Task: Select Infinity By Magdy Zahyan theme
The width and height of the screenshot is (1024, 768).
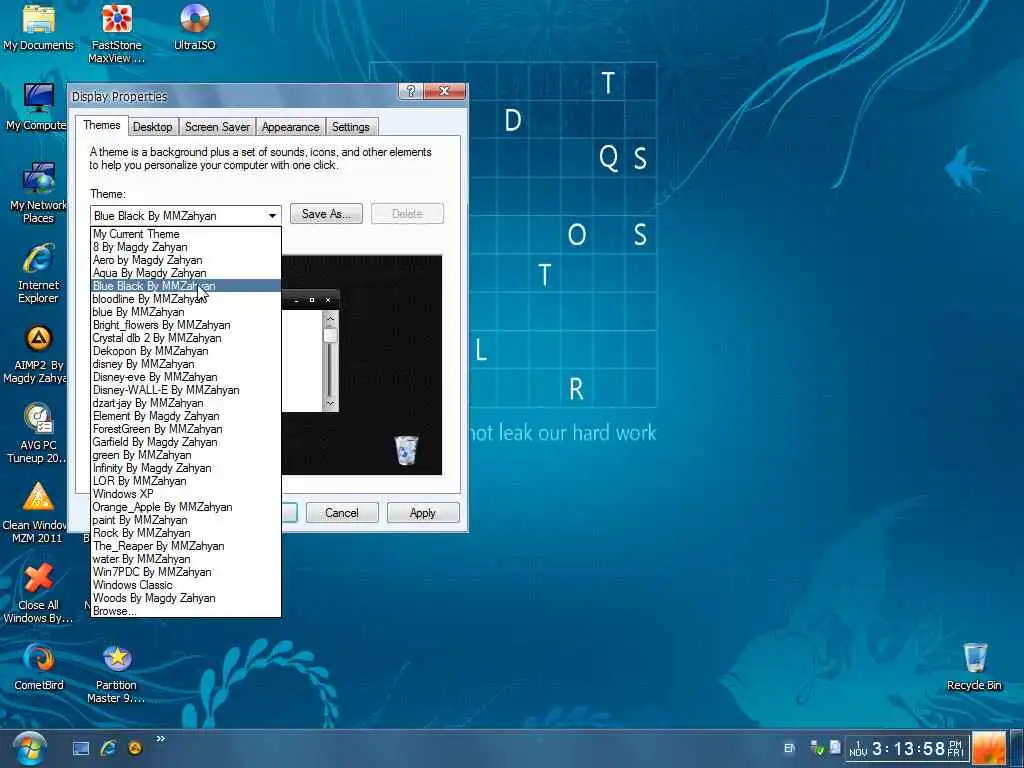Action: click(x=185, y=468)
